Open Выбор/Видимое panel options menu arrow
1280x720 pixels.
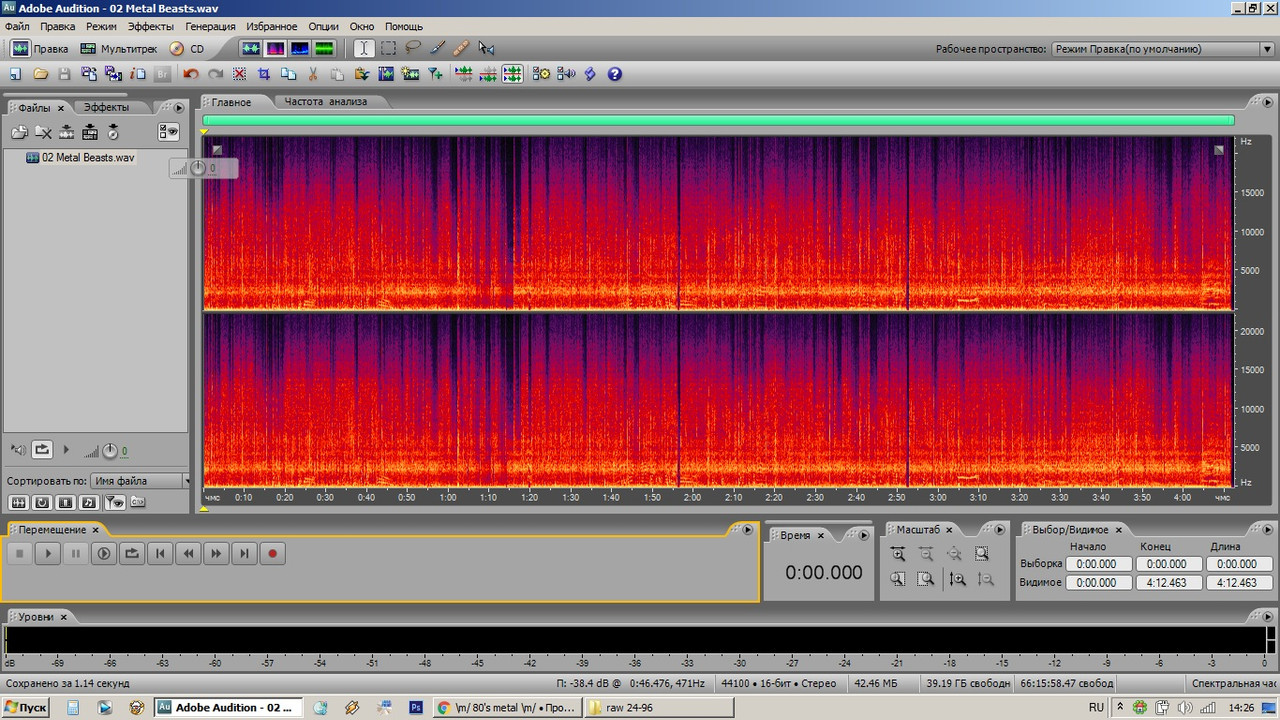click(1266, 530)
